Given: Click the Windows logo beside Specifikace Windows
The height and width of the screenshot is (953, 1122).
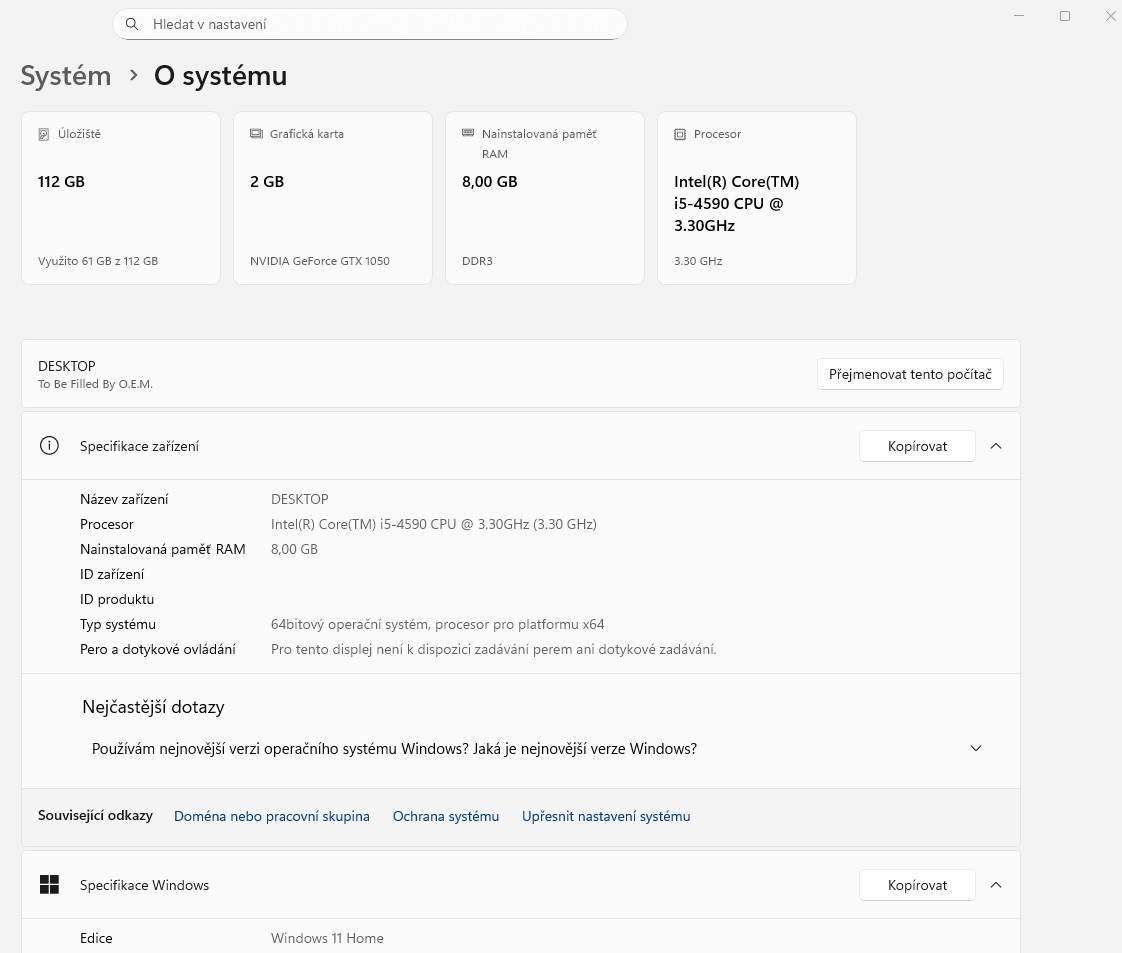Looking at the screenshot, I should click(x=49, y=885).
